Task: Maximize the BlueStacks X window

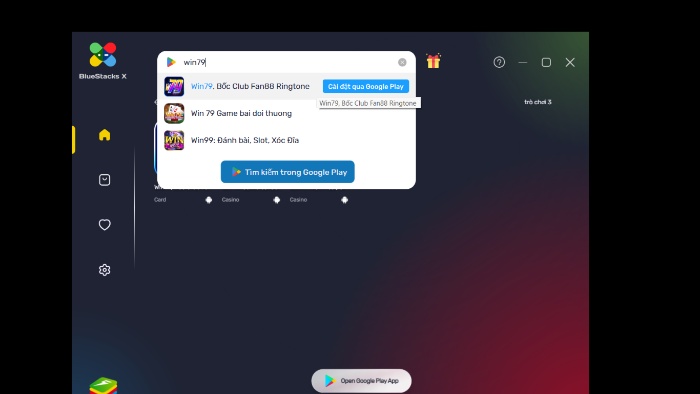Action: pos(546,62)
